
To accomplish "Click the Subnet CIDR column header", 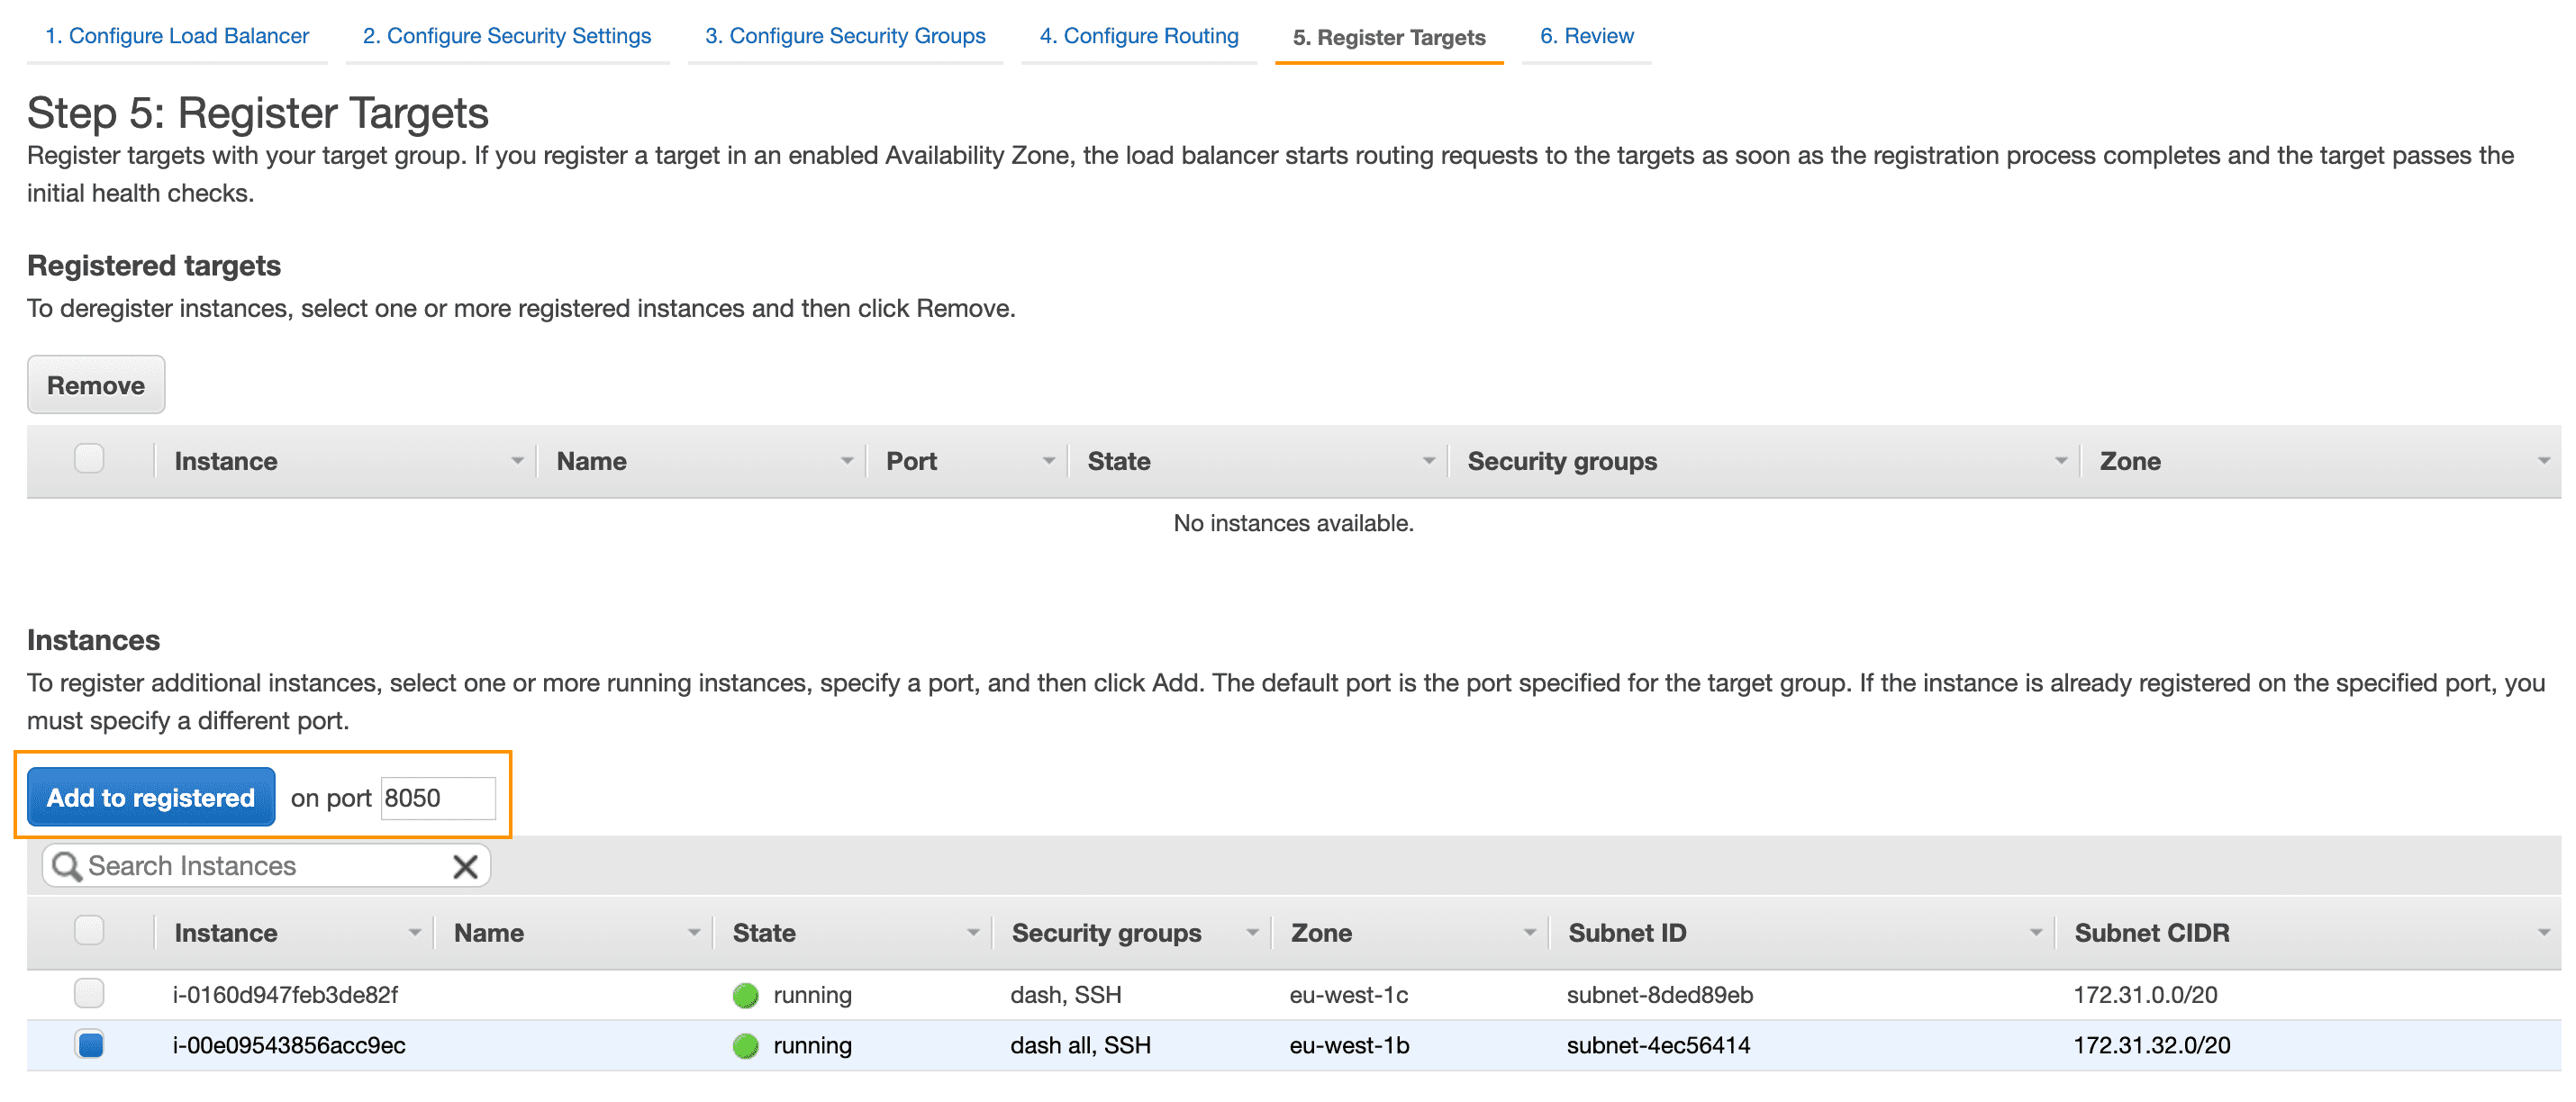I will pos(2151,933).
